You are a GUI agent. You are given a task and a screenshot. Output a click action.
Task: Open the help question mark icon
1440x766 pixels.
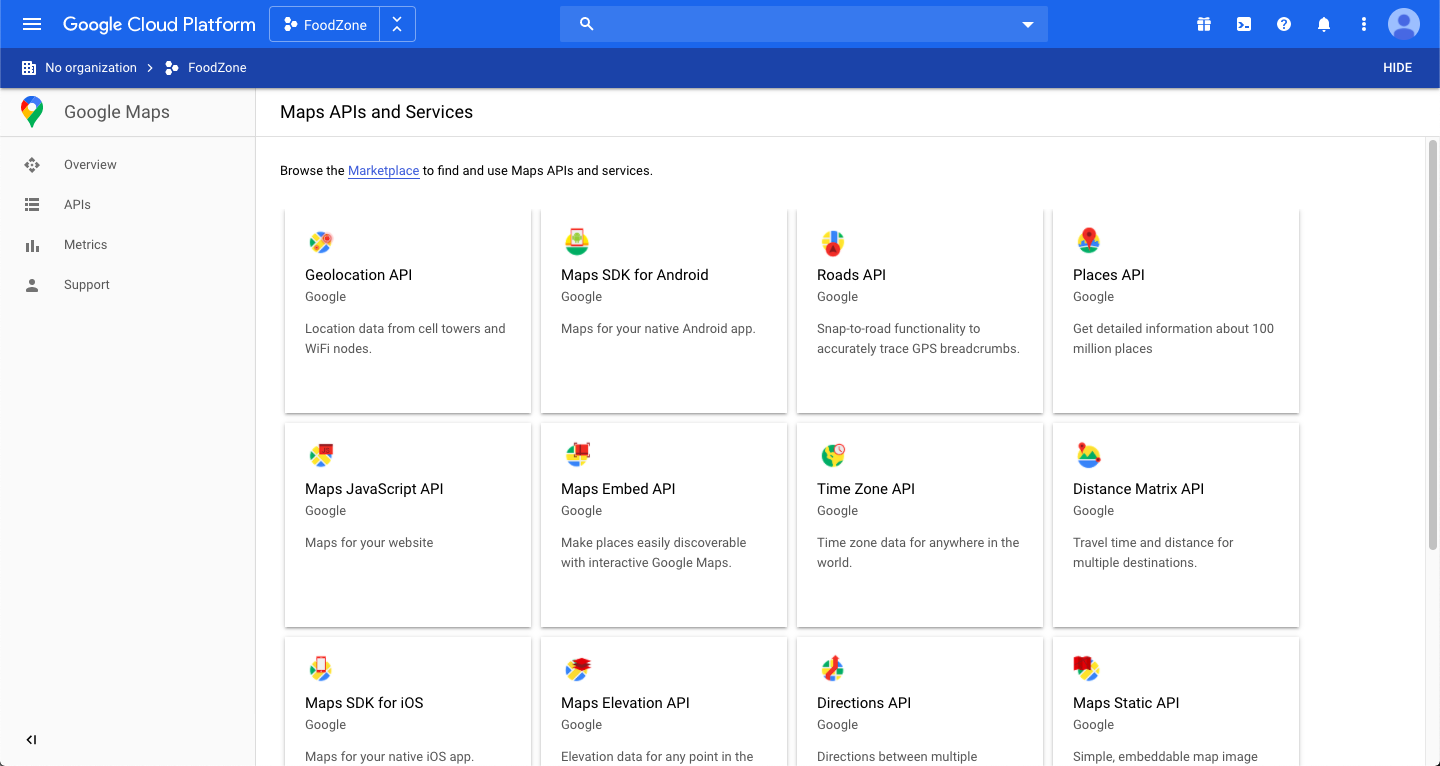(x=1284, y=24)
